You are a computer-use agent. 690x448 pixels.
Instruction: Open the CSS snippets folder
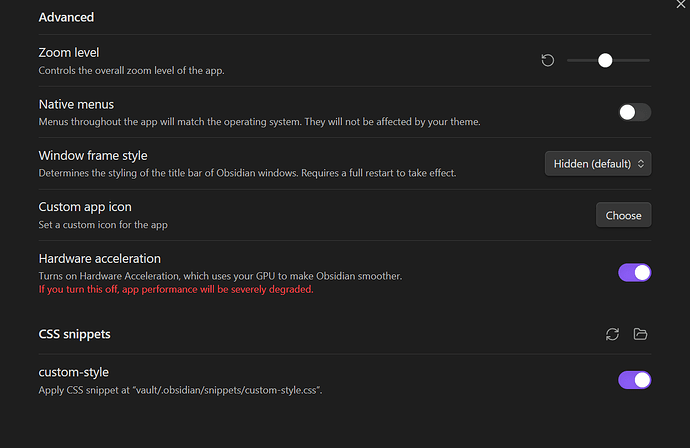[640, 334]
